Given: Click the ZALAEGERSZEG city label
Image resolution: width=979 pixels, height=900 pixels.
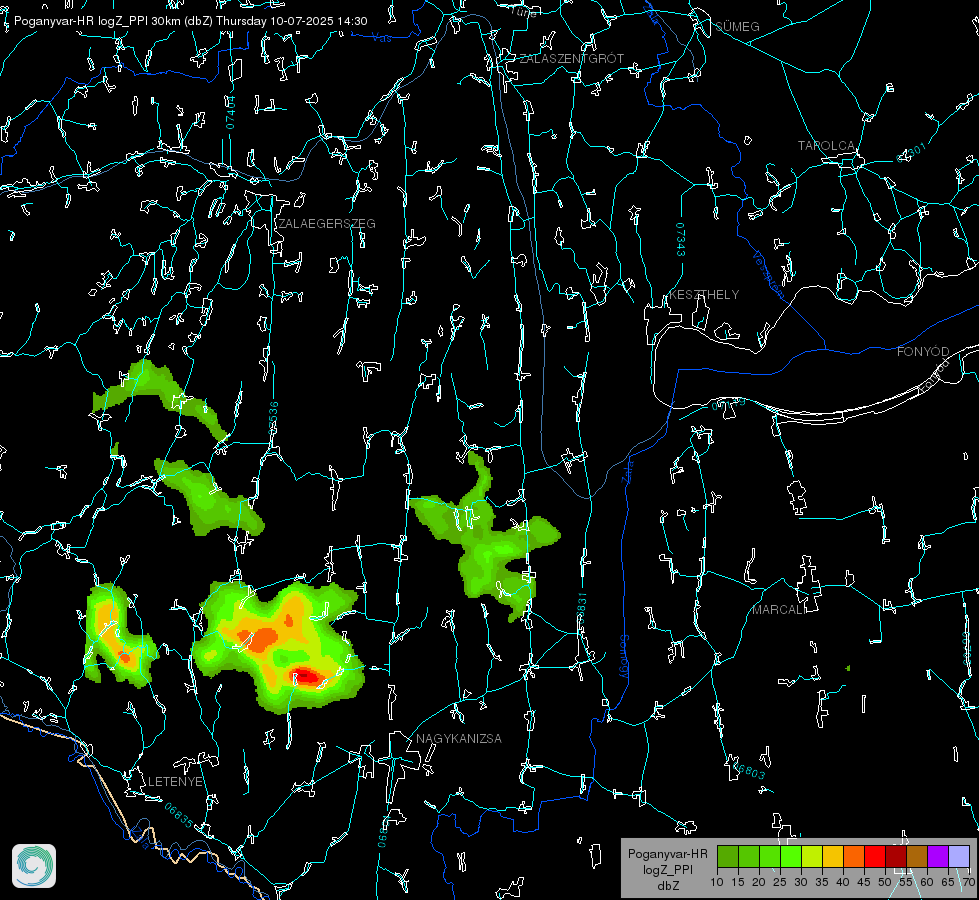Looking at the screenshot, I should click(x=327, y=224).
